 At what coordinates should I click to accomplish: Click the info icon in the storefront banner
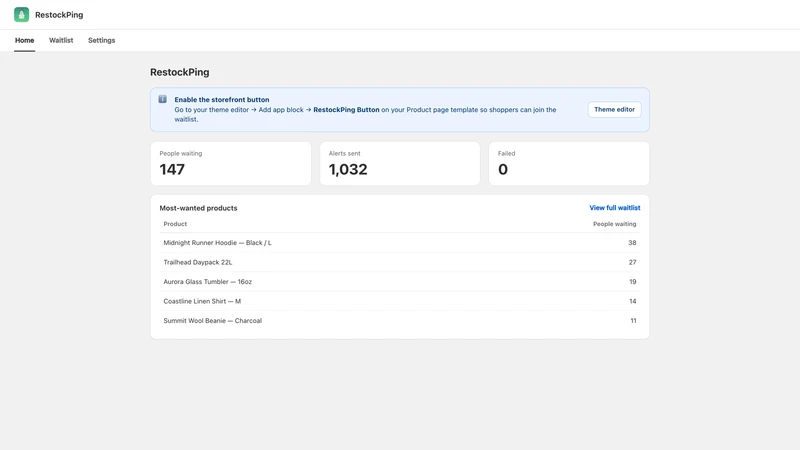click(x=162, y=99)
